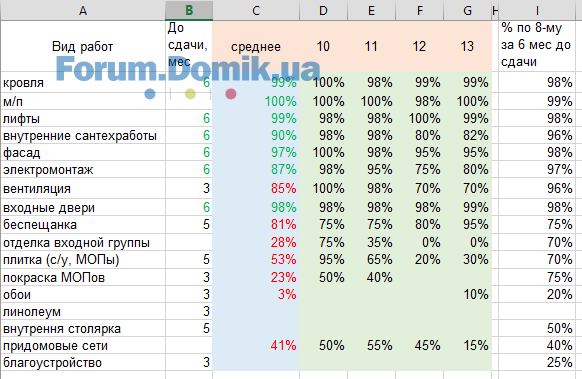The width and height of the screenshot is (582, 379).
Task: Select the 'кровля' row label cell
Action: coord(83,82)
